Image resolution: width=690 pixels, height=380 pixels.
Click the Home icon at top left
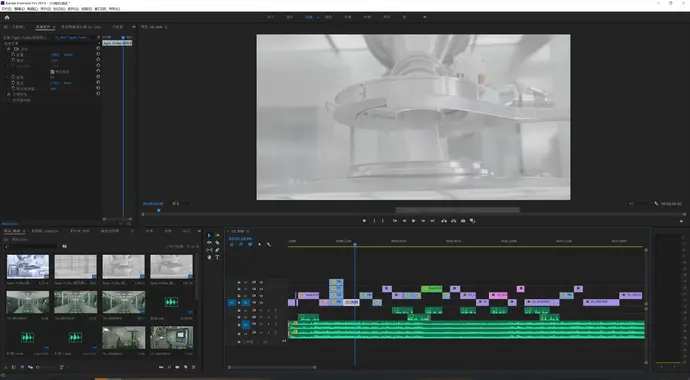(7, 18)
